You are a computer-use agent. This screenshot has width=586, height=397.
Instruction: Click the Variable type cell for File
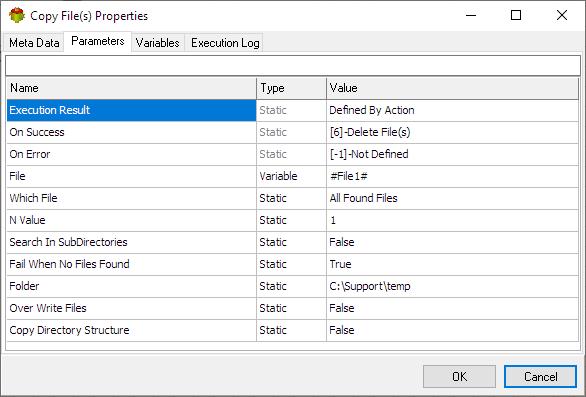[292, 176]
